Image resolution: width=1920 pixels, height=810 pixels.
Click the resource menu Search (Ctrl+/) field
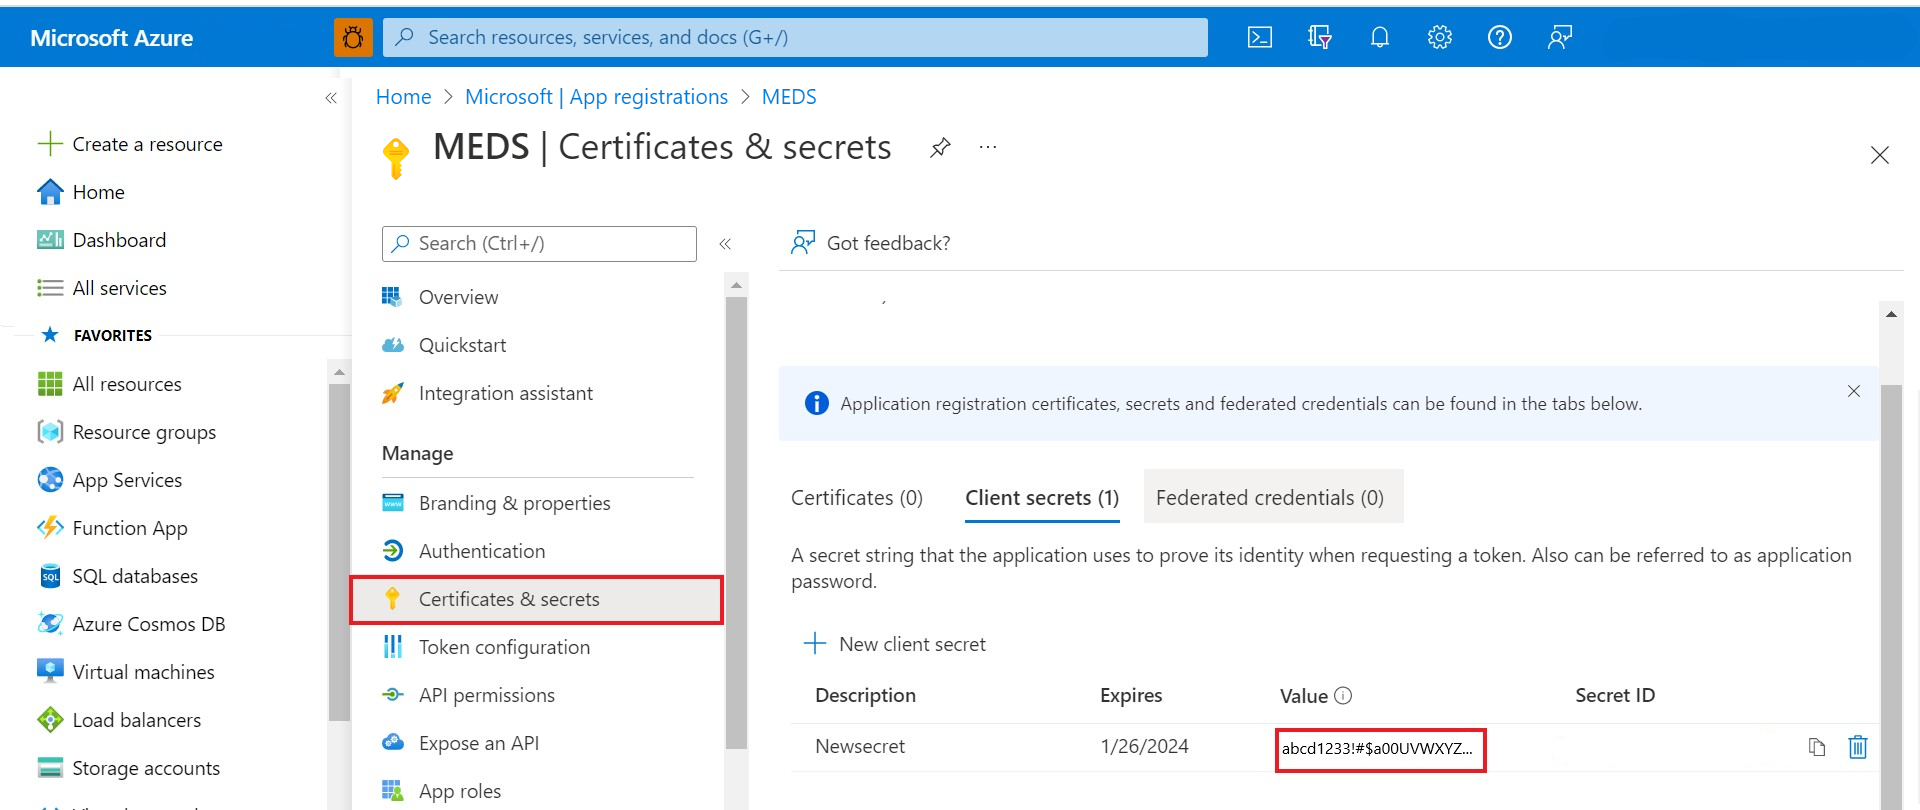pyautogui.click(x=539, y=244)
